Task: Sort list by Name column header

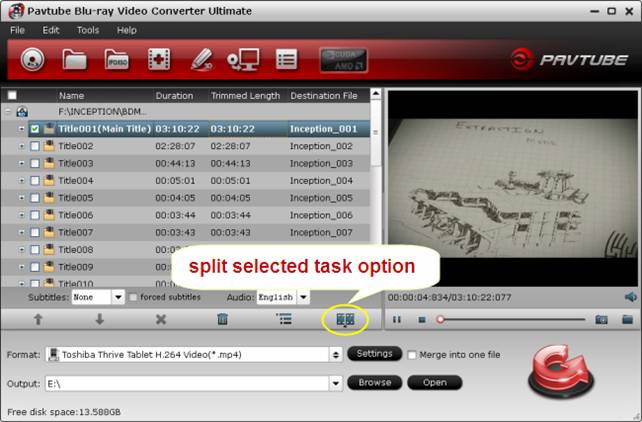Action: (71, 96)
